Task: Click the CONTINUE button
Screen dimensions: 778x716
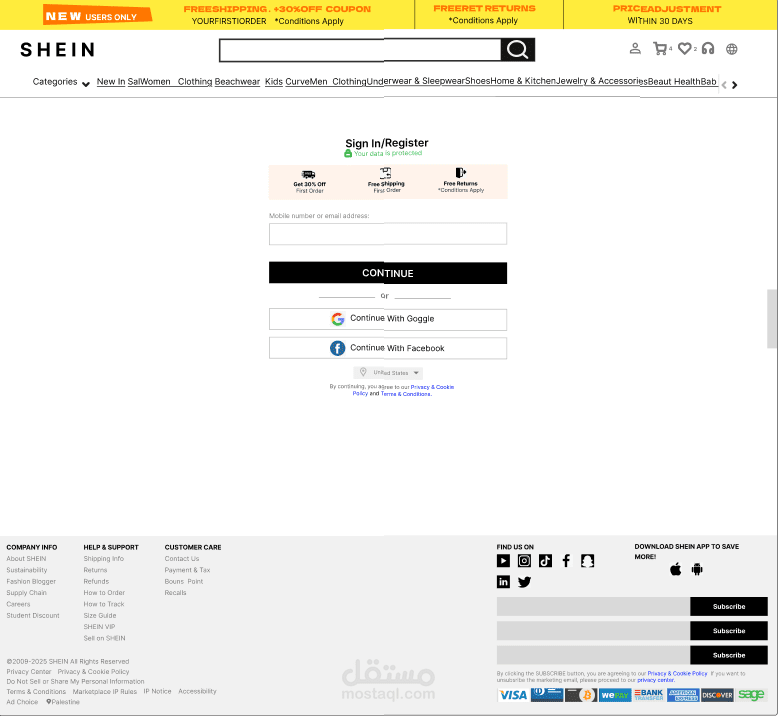Action: click(388, 273)
